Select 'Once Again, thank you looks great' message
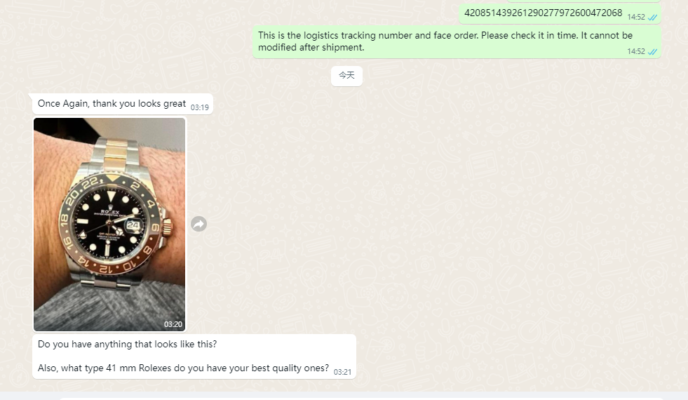The height and width of the screenshot is (400, 688). pos(122,104)
